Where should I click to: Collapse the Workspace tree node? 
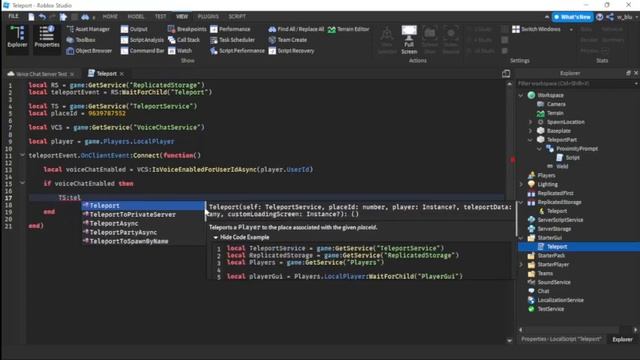coord(521,95)
